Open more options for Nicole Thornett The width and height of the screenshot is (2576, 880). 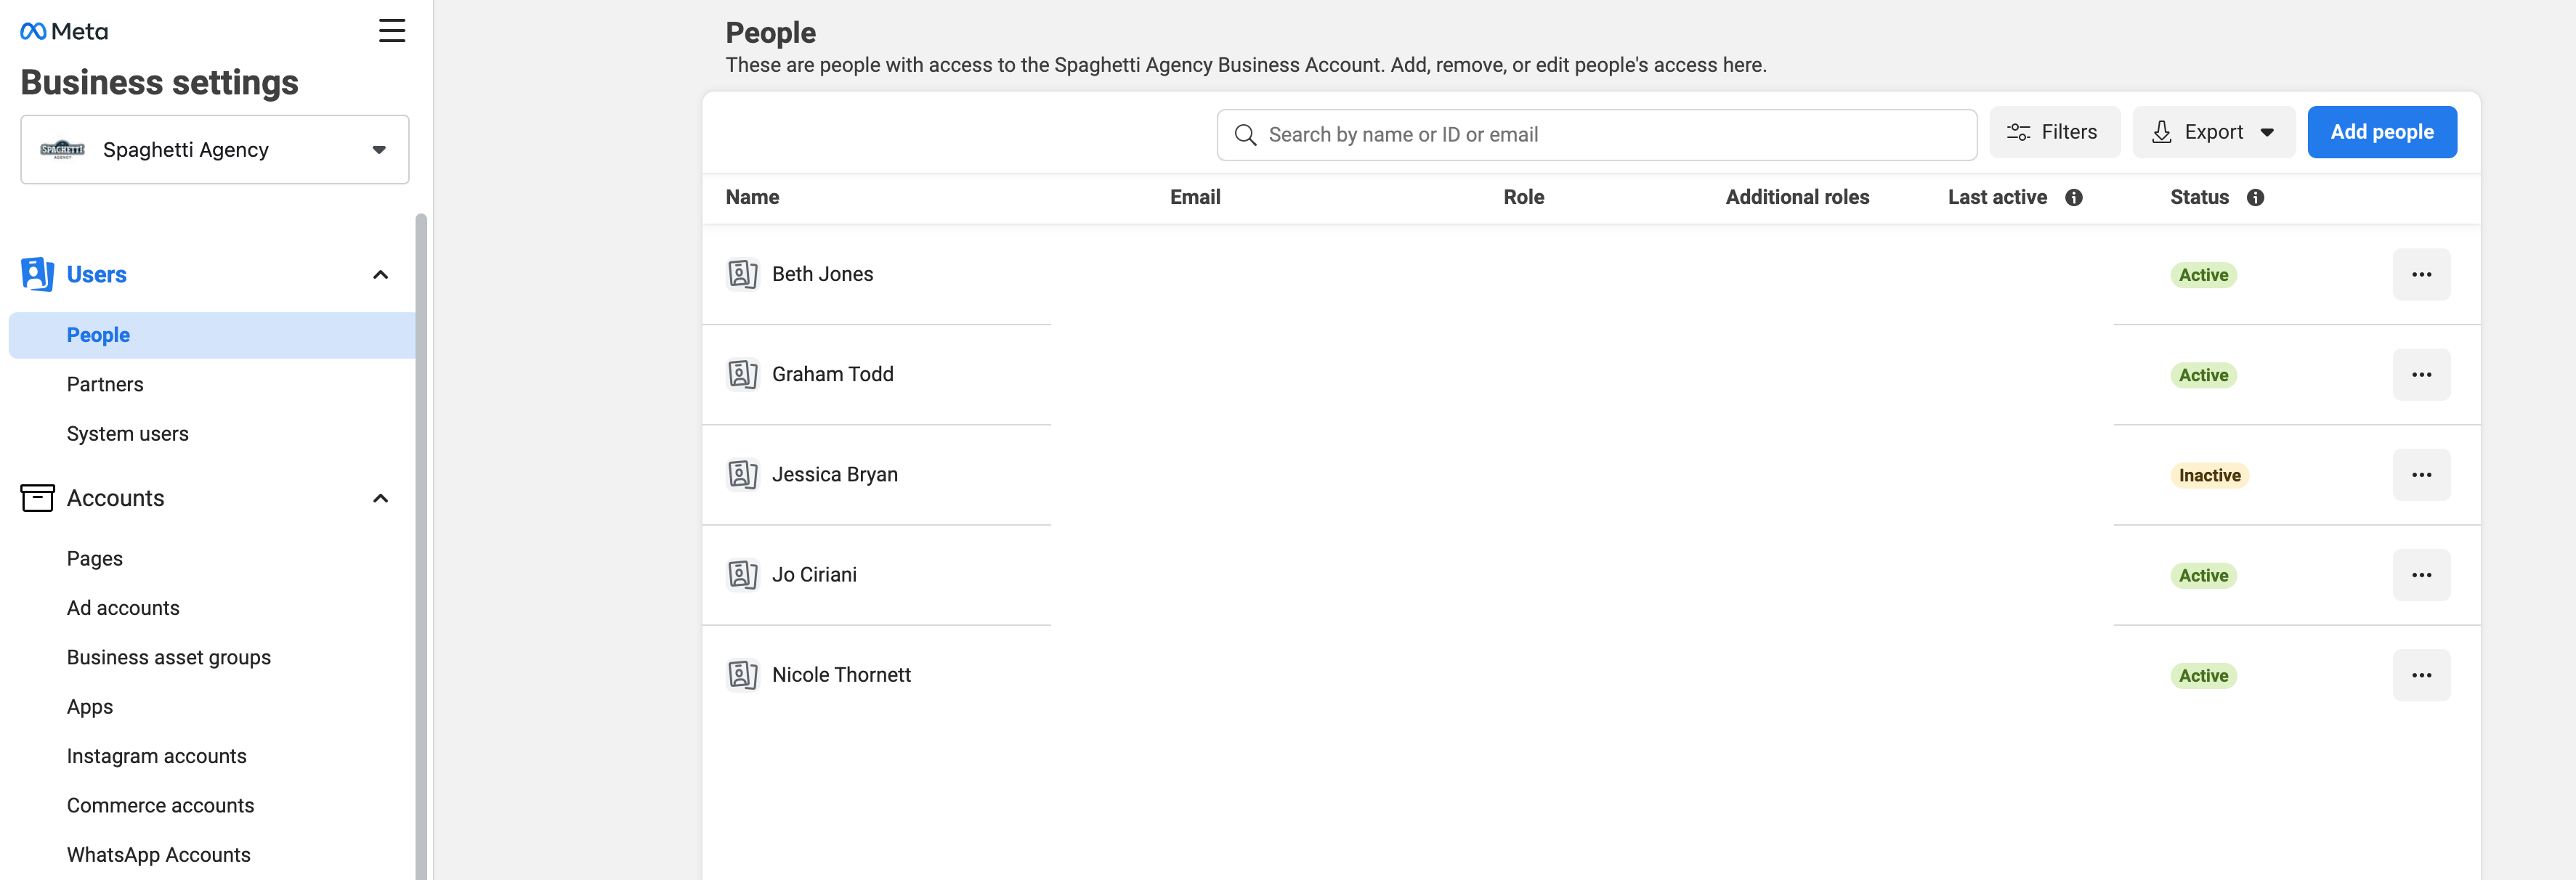[2421, 675]
